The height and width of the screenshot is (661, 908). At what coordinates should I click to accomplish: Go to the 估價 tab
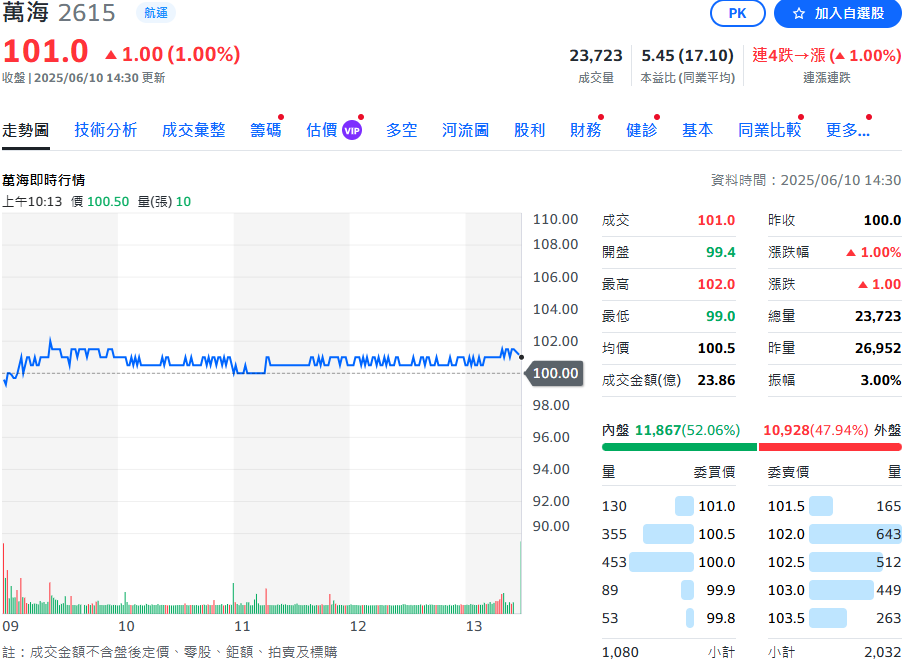tap(322, 130)
